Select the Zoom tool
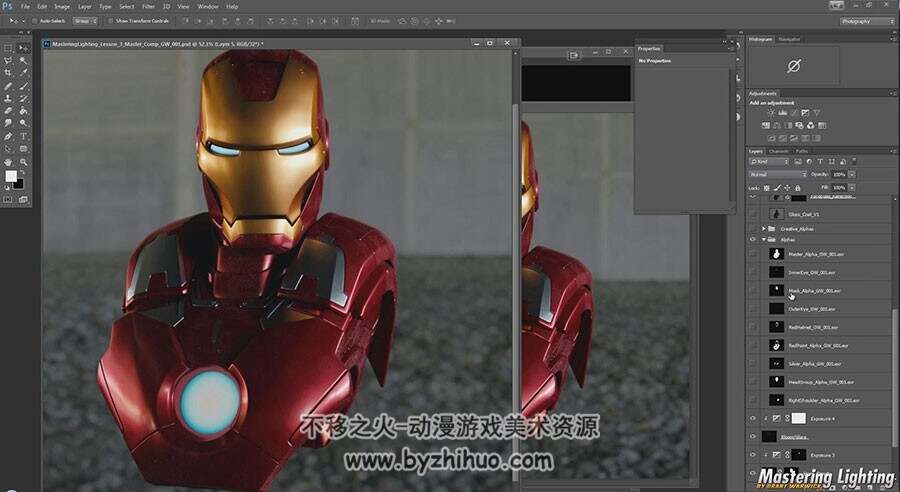The width and height of the screenshot is (900, 492). [x=24, y=162]
